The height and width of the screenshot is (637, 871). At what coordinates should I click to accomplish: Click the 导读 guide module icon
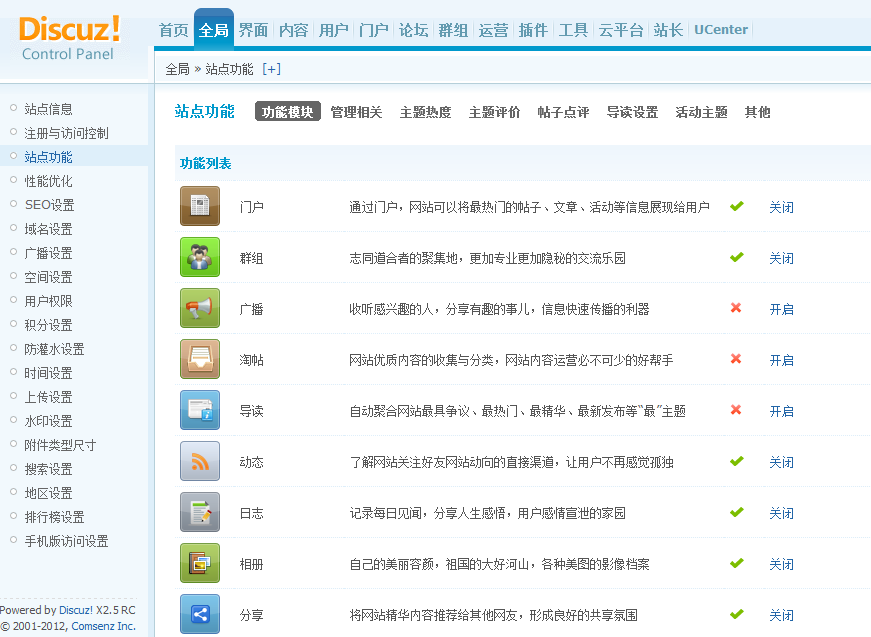(x=200, y=410)
